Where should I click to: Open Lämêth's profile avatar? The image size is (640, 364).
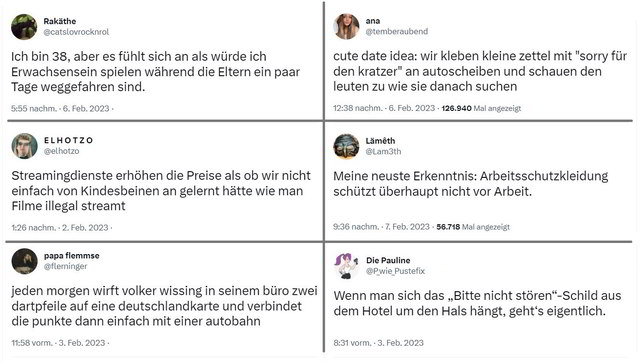tap(346, 146)
